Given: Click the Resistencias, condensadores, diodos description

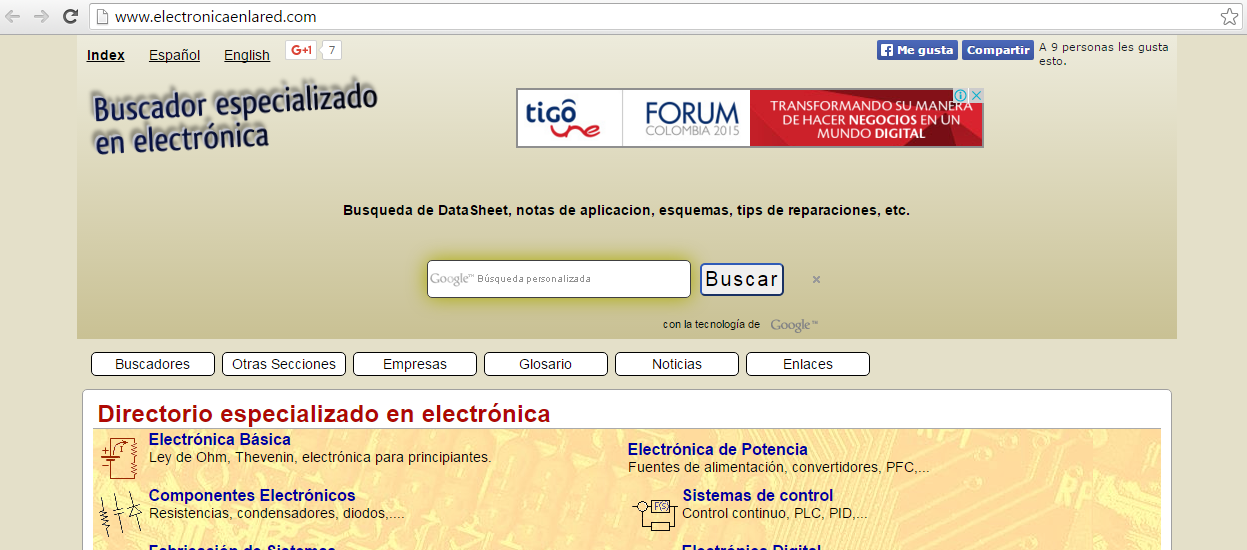Looking at the screenshot, I should 277,513.
